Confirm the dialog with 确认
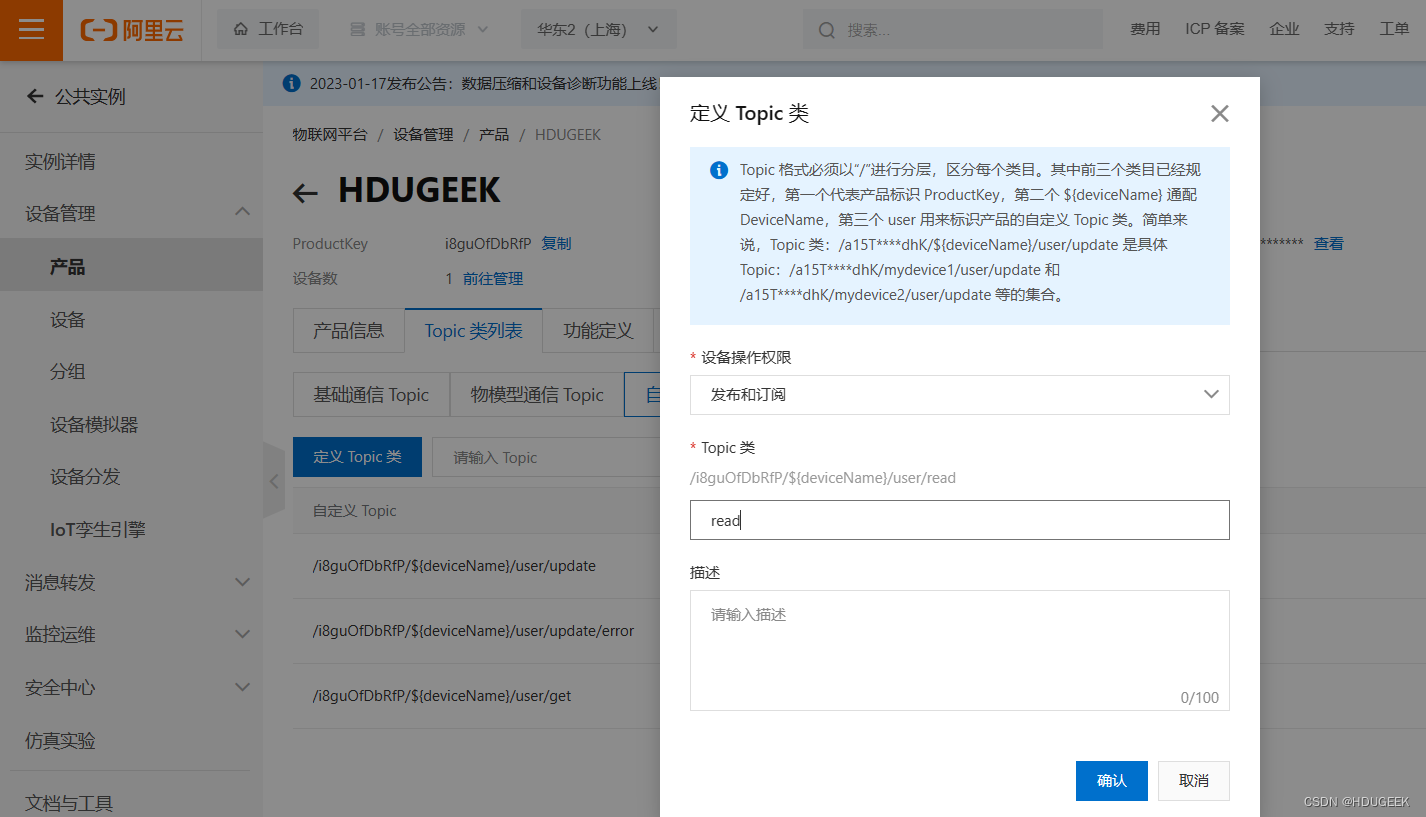 [1112, 781]
